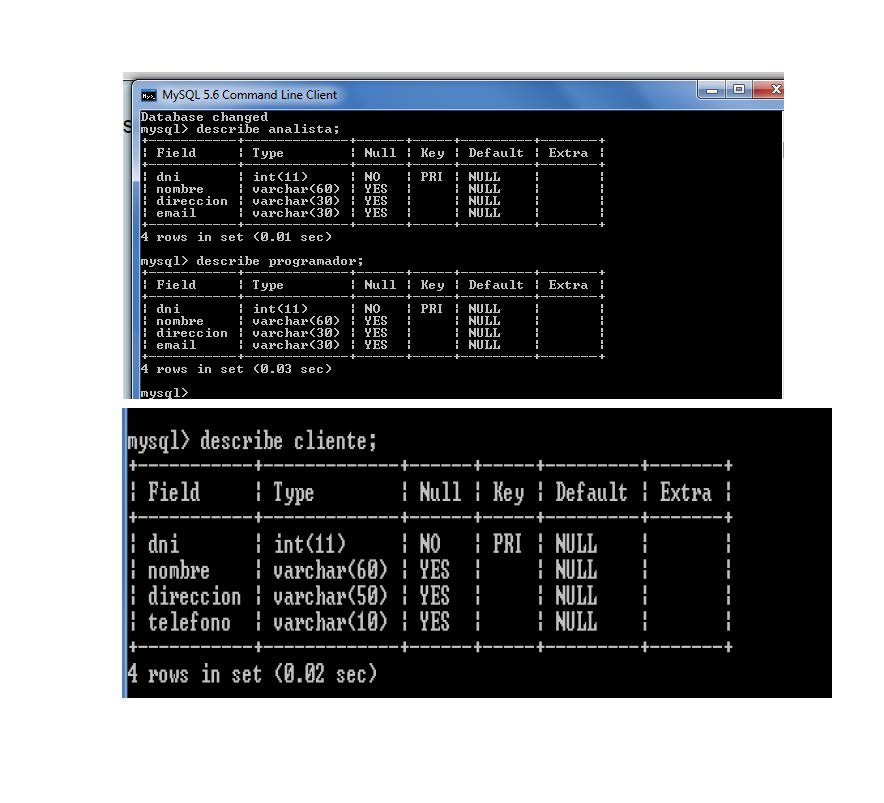Screen dimensions: 884x803
Task: Maximize the MySQL Command Line Client window
Action: pos(739,90)
